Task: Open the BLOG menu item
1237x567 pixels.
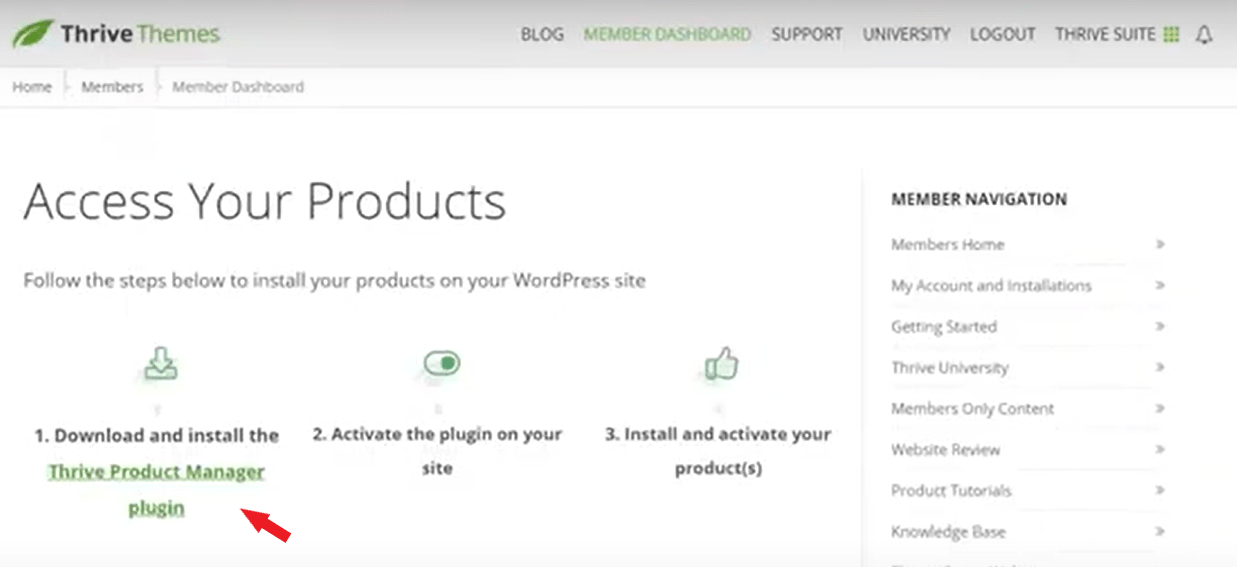Action: [x=542, y=34]
